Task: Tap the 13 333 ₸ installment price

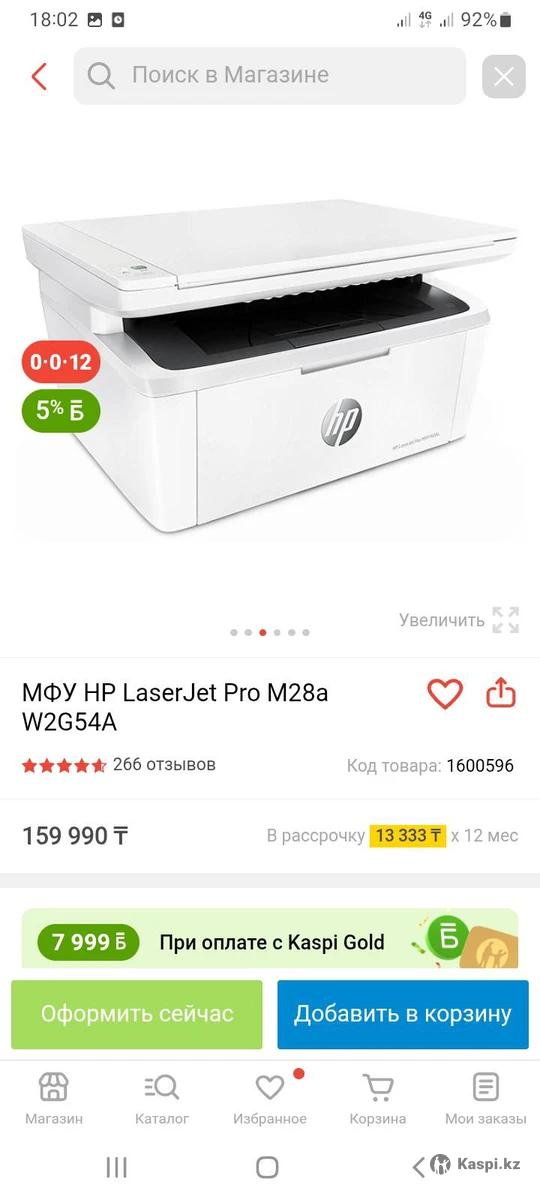Action: (x=408, y=836)
